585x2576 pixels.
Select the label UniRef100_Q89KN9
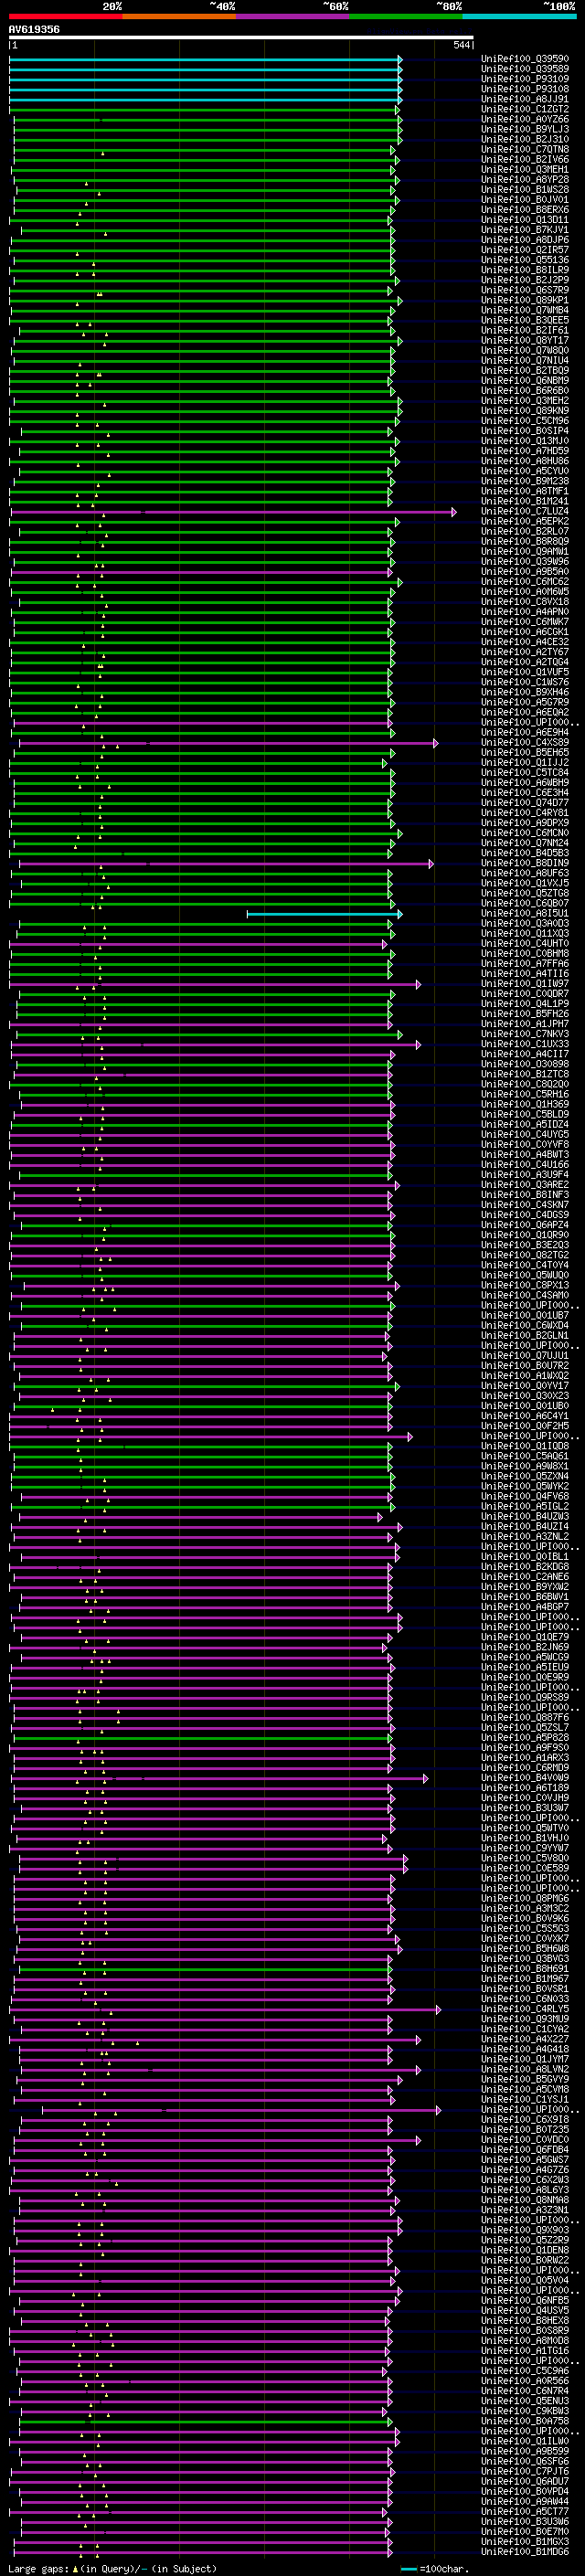click(525, 411)
